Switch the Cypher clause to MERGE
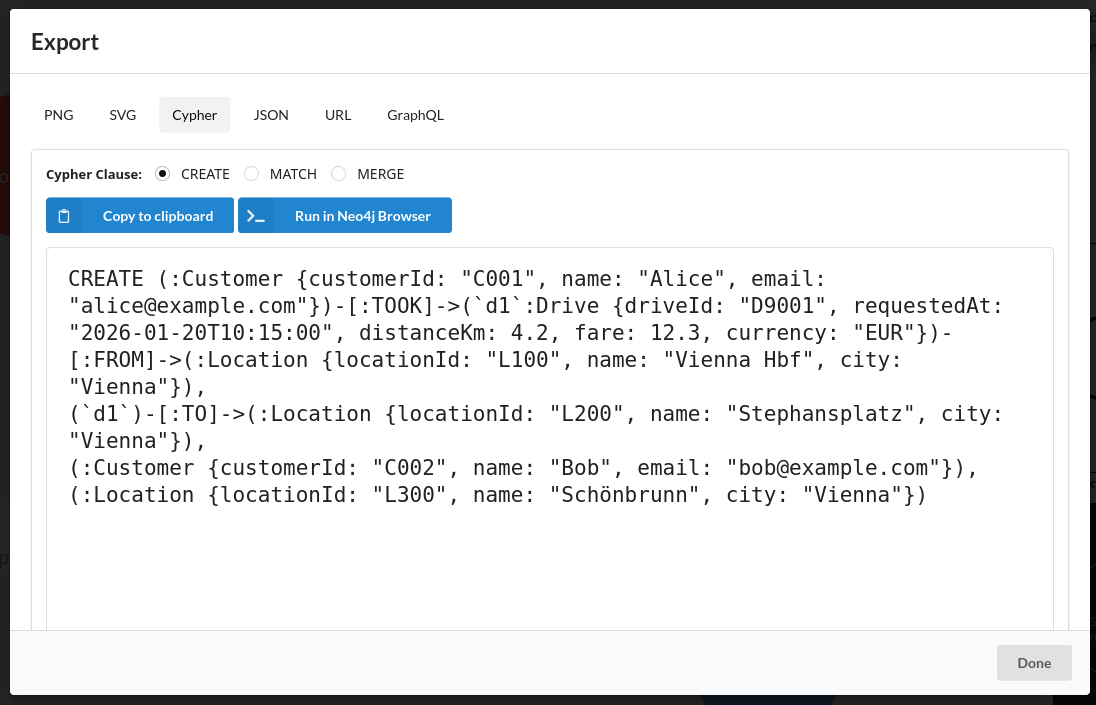 339,174
